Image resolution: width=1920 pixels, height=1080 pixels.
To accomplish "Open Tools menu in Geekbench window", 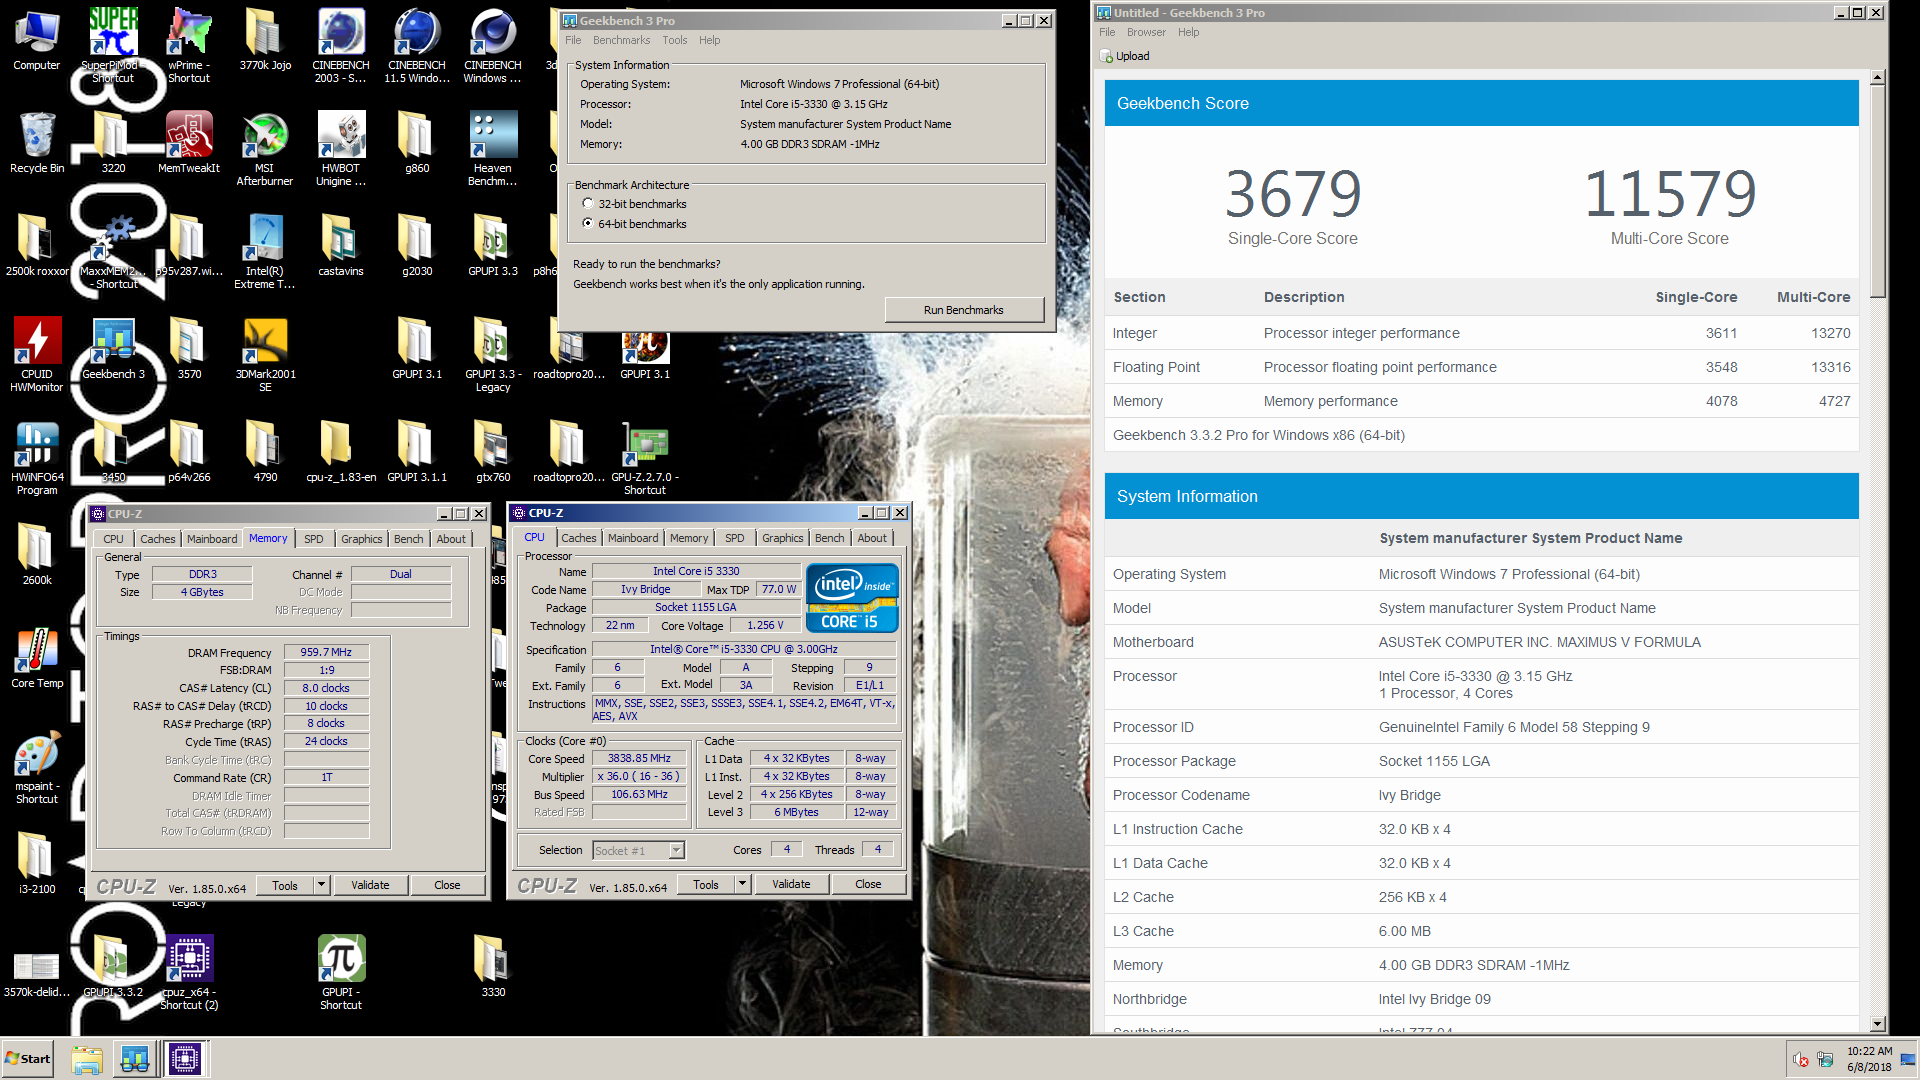I will point(675,40).
